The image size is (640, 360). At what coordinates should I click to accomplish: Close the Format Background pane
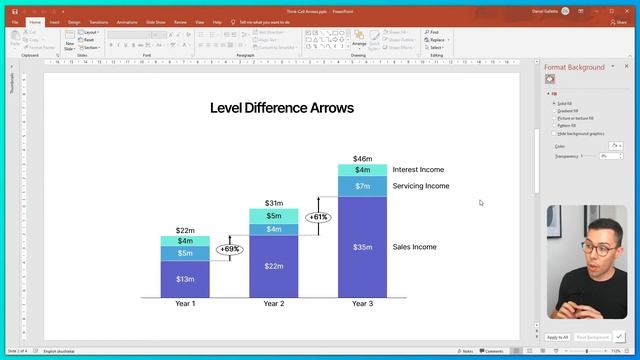627,66
